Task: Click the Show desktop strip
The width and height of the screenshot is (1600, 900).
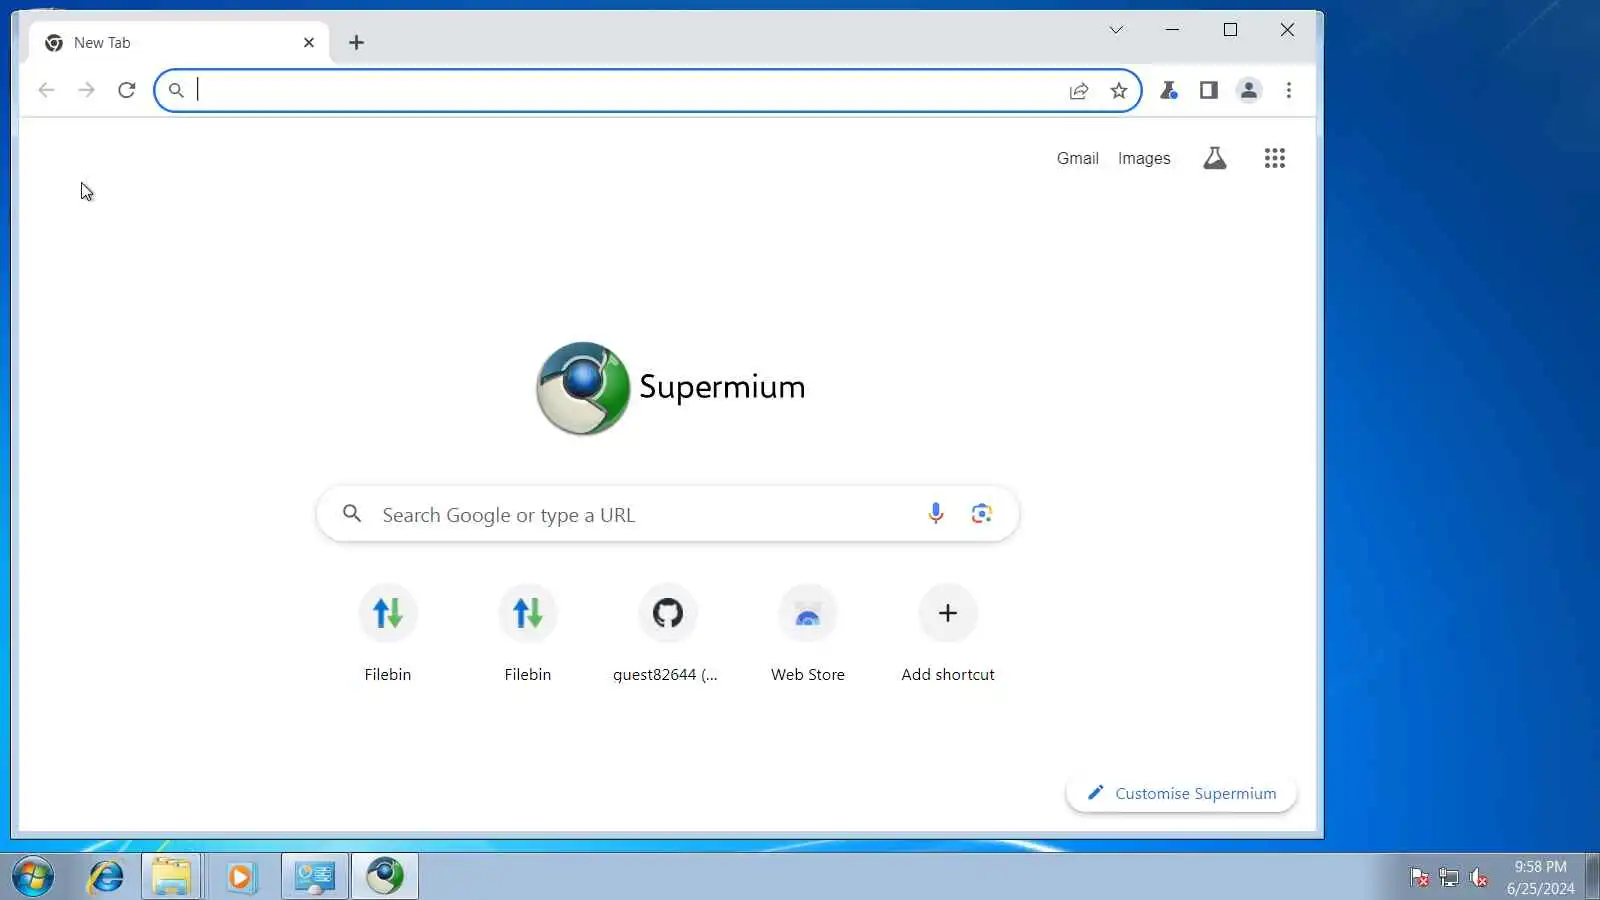Action: tap(1592, 877)
